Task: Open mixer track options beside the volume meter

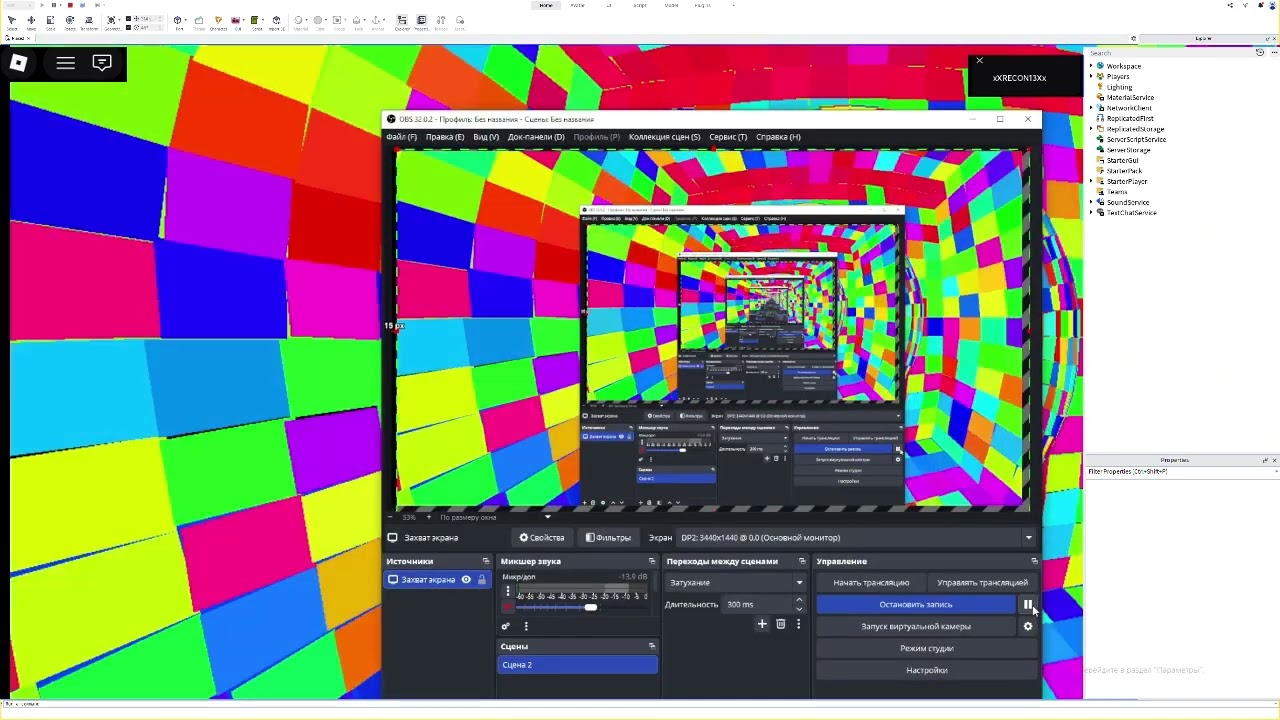Action: 507,591
